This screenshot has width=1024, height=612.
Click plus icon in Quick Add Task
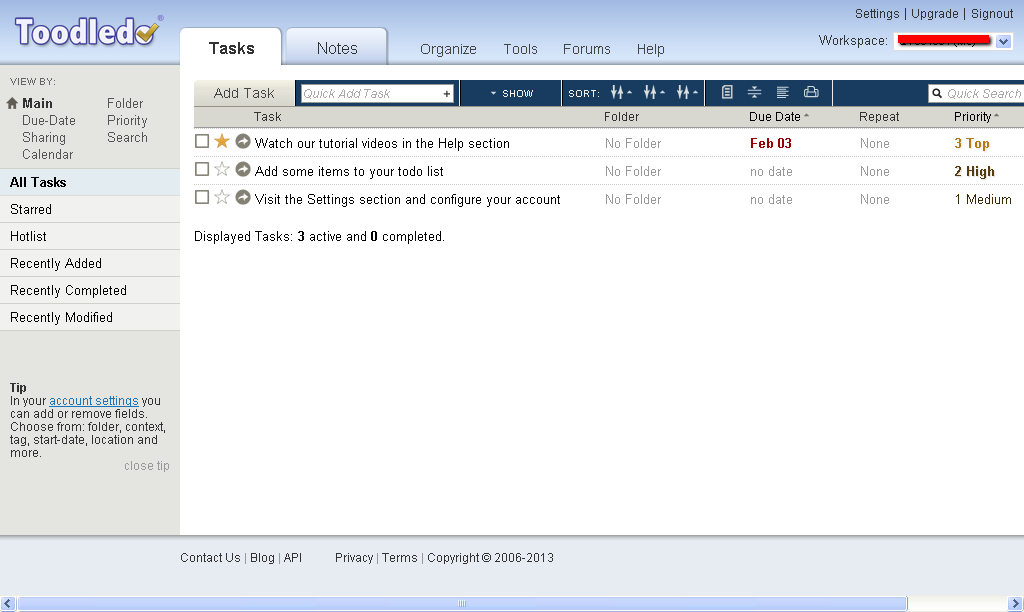(447, 93)
